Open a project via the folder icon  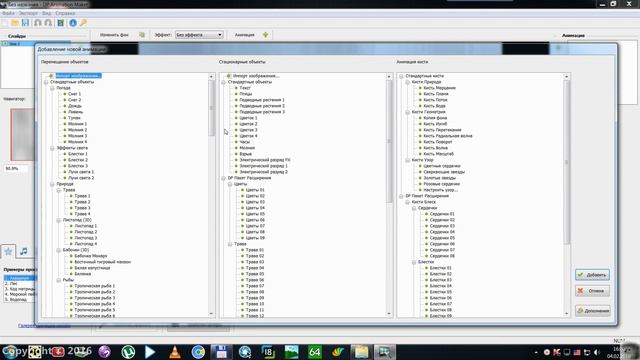pos(15,23)
